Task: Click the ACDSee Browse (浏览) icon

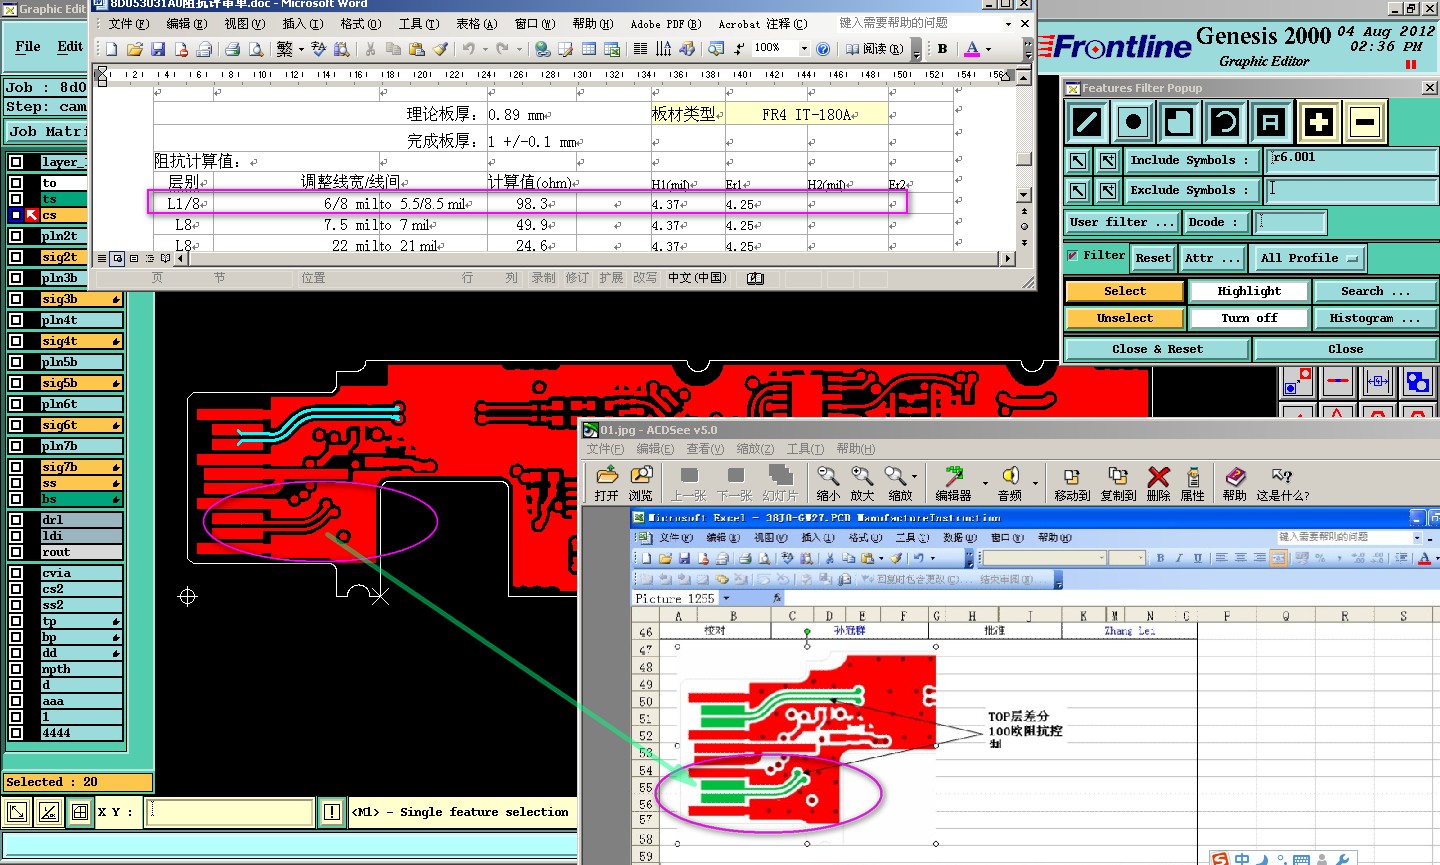Action: point(640,483)
